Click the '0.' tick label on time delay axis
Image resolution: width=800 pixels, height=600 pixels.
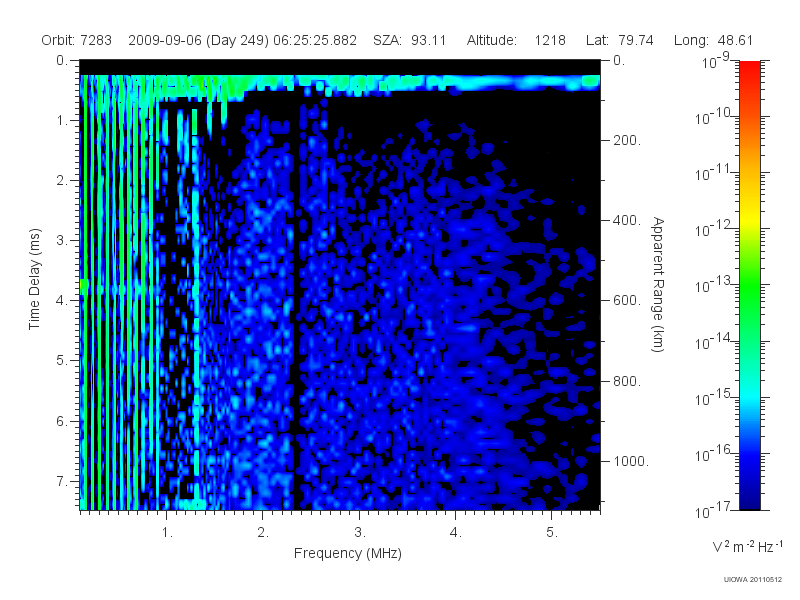pyautogui.click(x=62, y=60)
